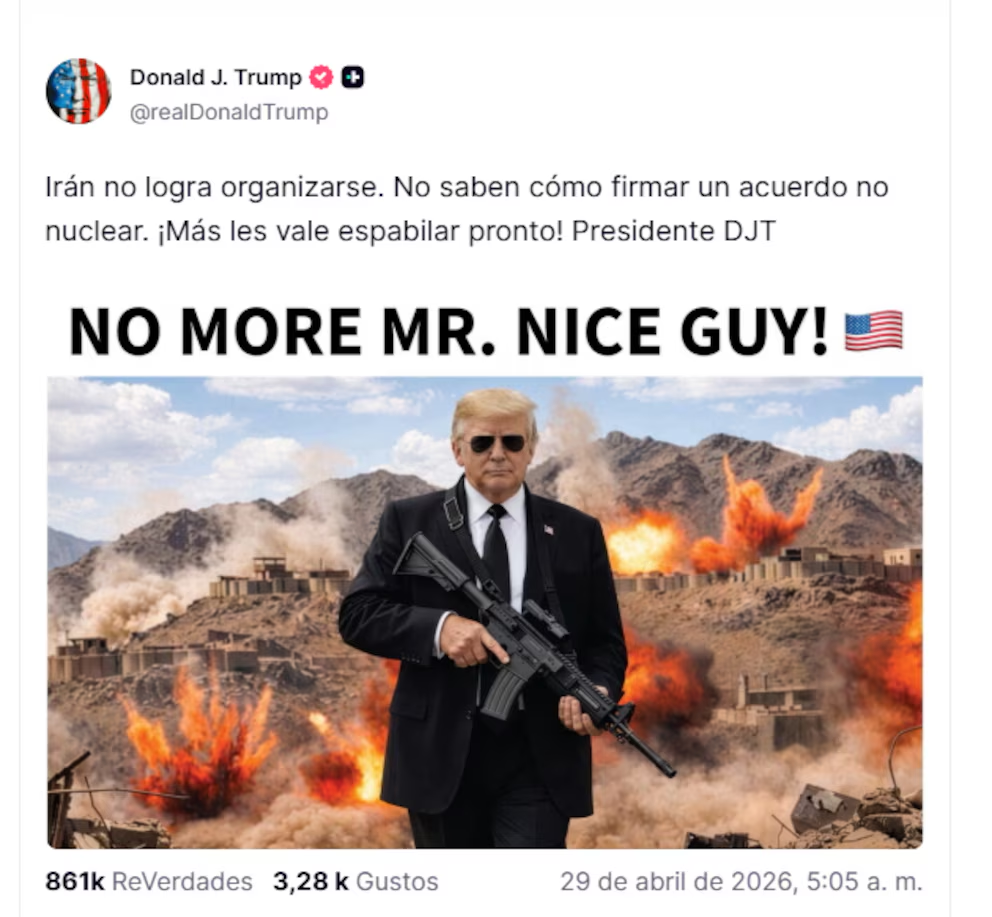Enlarge the posted explosion image
992x917 pixels.
coord(485,612)
